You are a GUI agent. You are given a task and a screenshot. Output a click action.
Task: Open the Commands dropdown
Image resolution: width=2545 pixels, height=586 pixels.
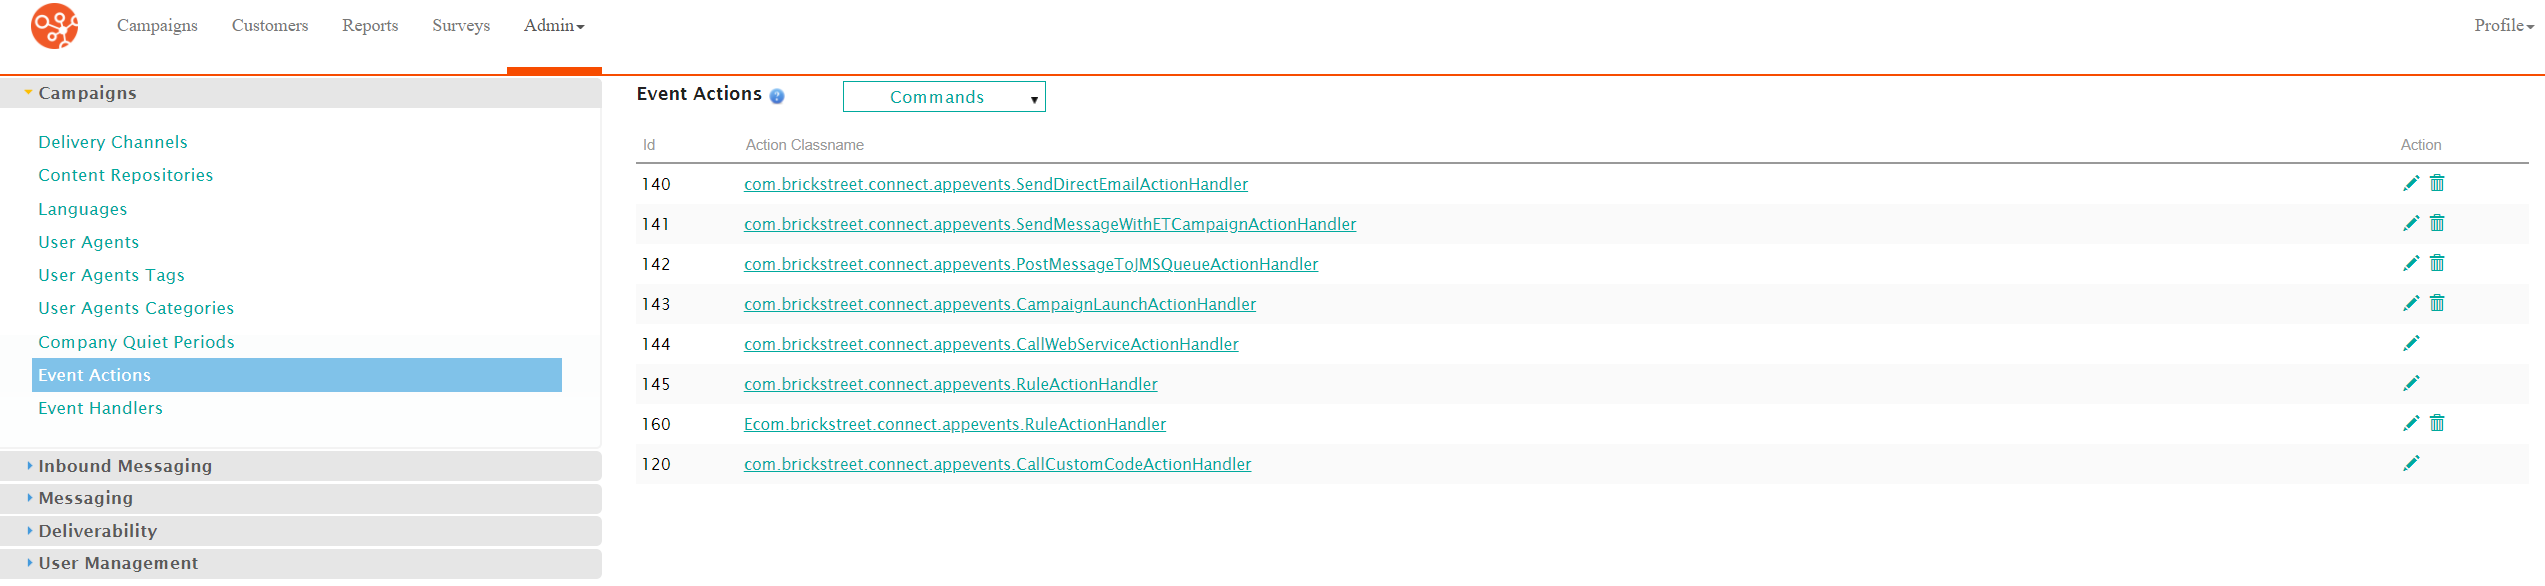pos(944,97)
